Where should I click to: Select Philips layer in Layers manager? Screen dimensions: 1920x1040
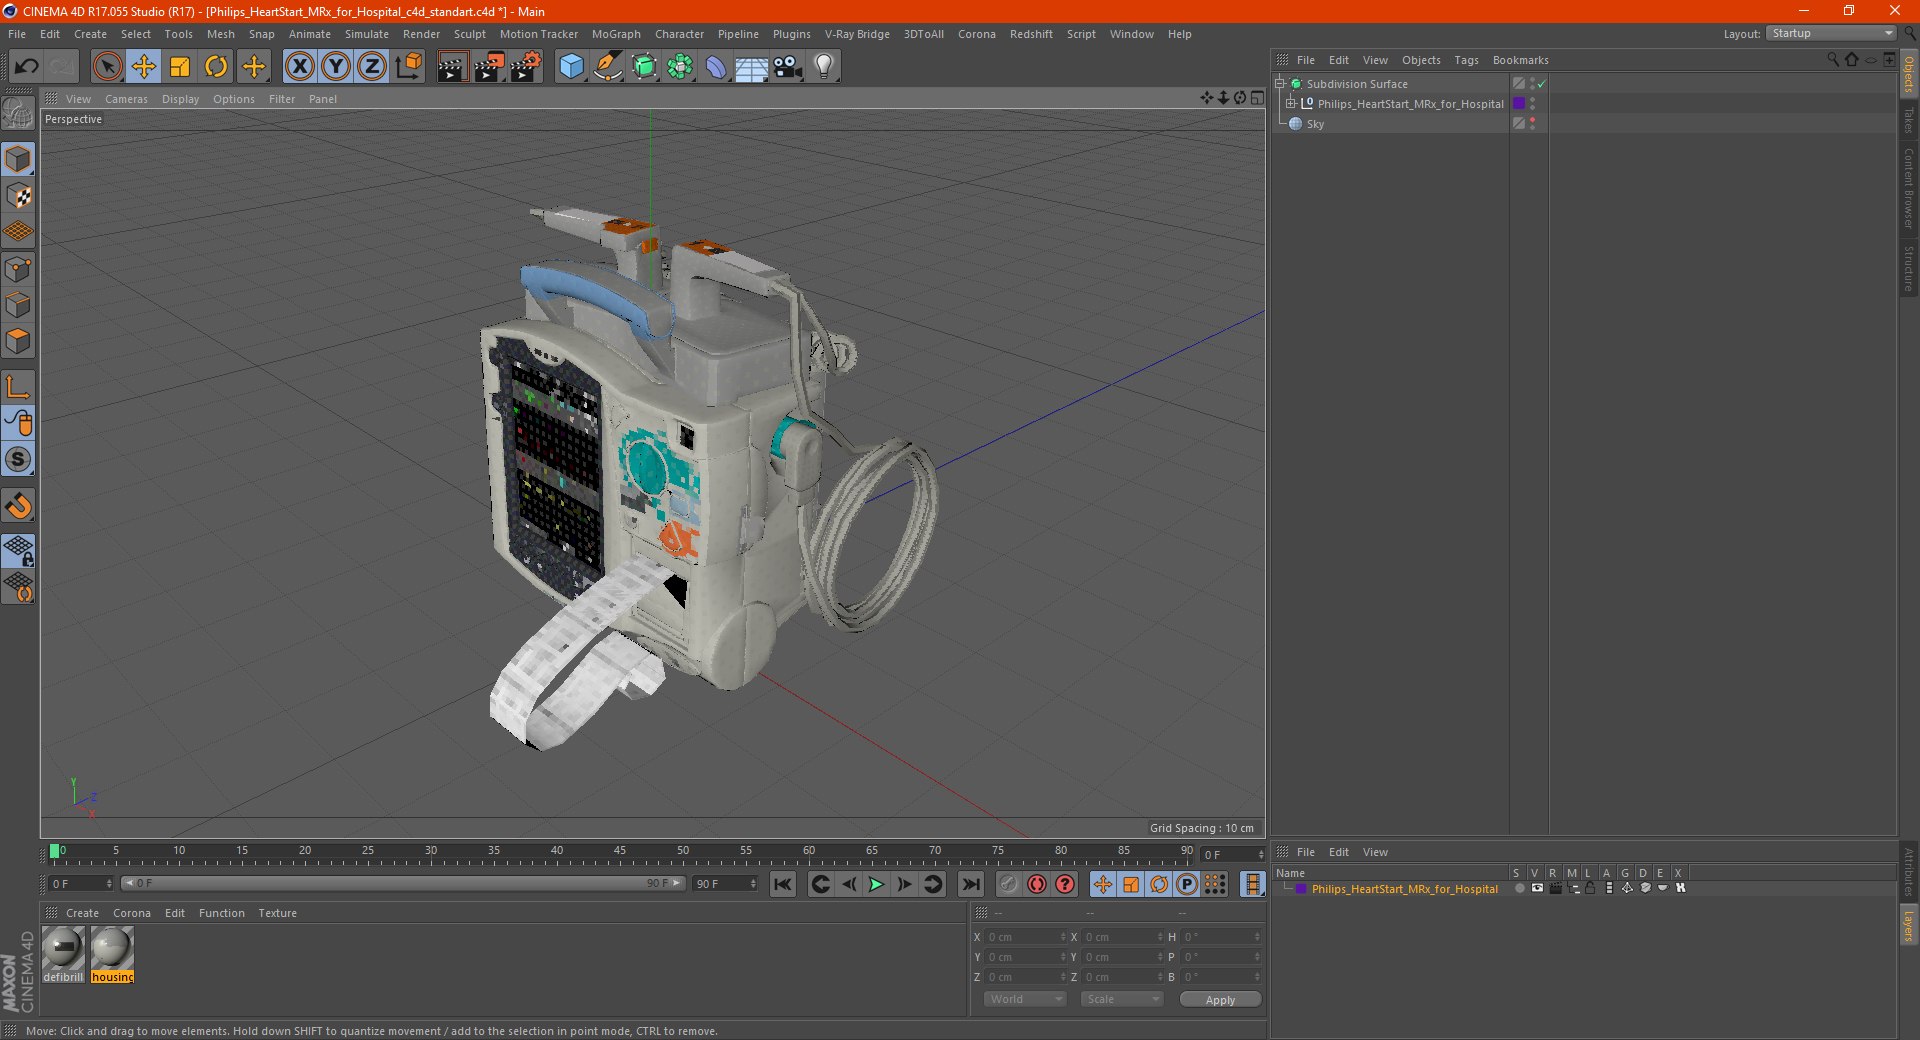[x=1404, y=889]
